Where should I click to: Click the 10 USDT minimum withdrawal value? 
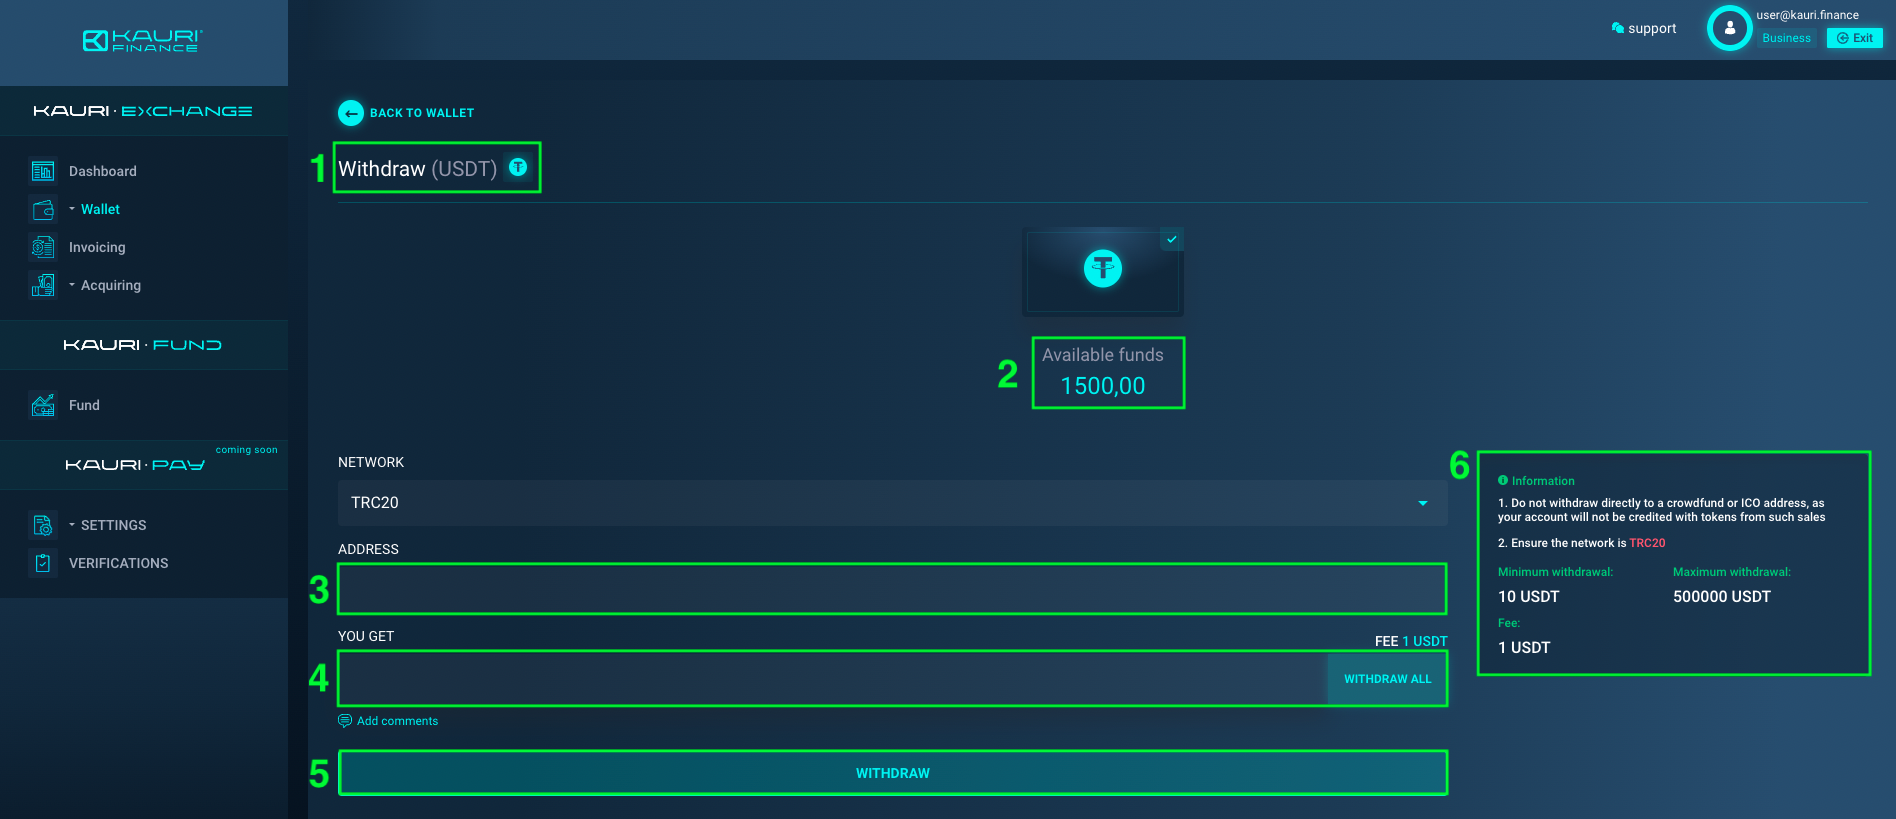point(1528,597)
